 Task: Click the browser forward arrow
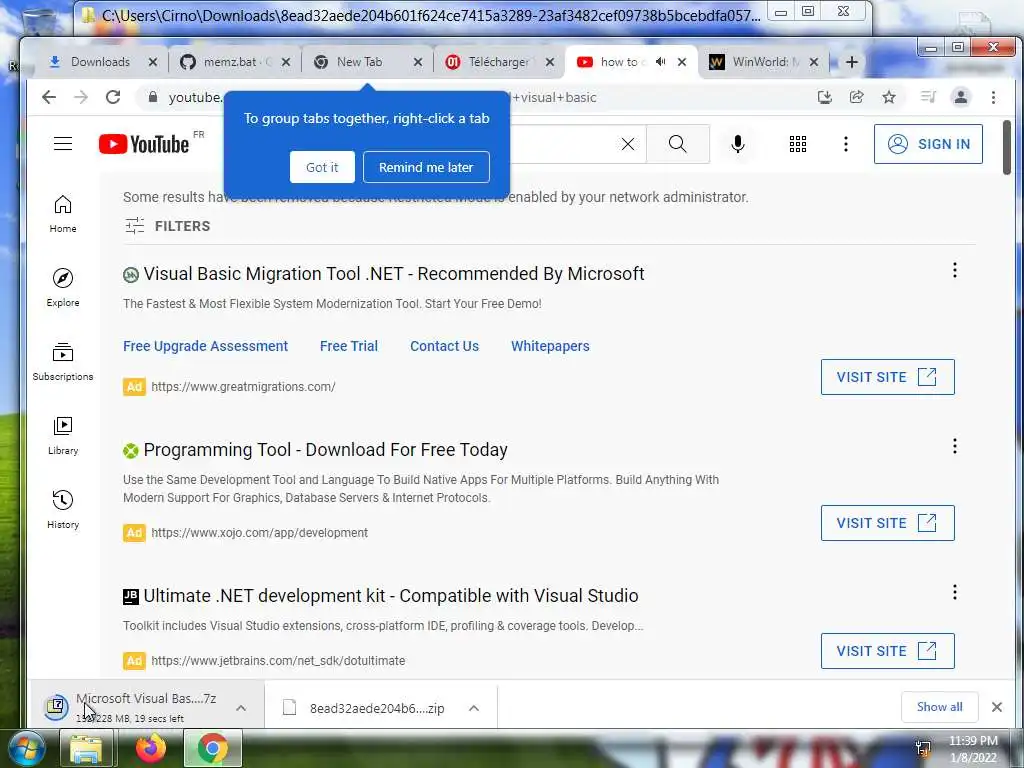tap(81, 97)
